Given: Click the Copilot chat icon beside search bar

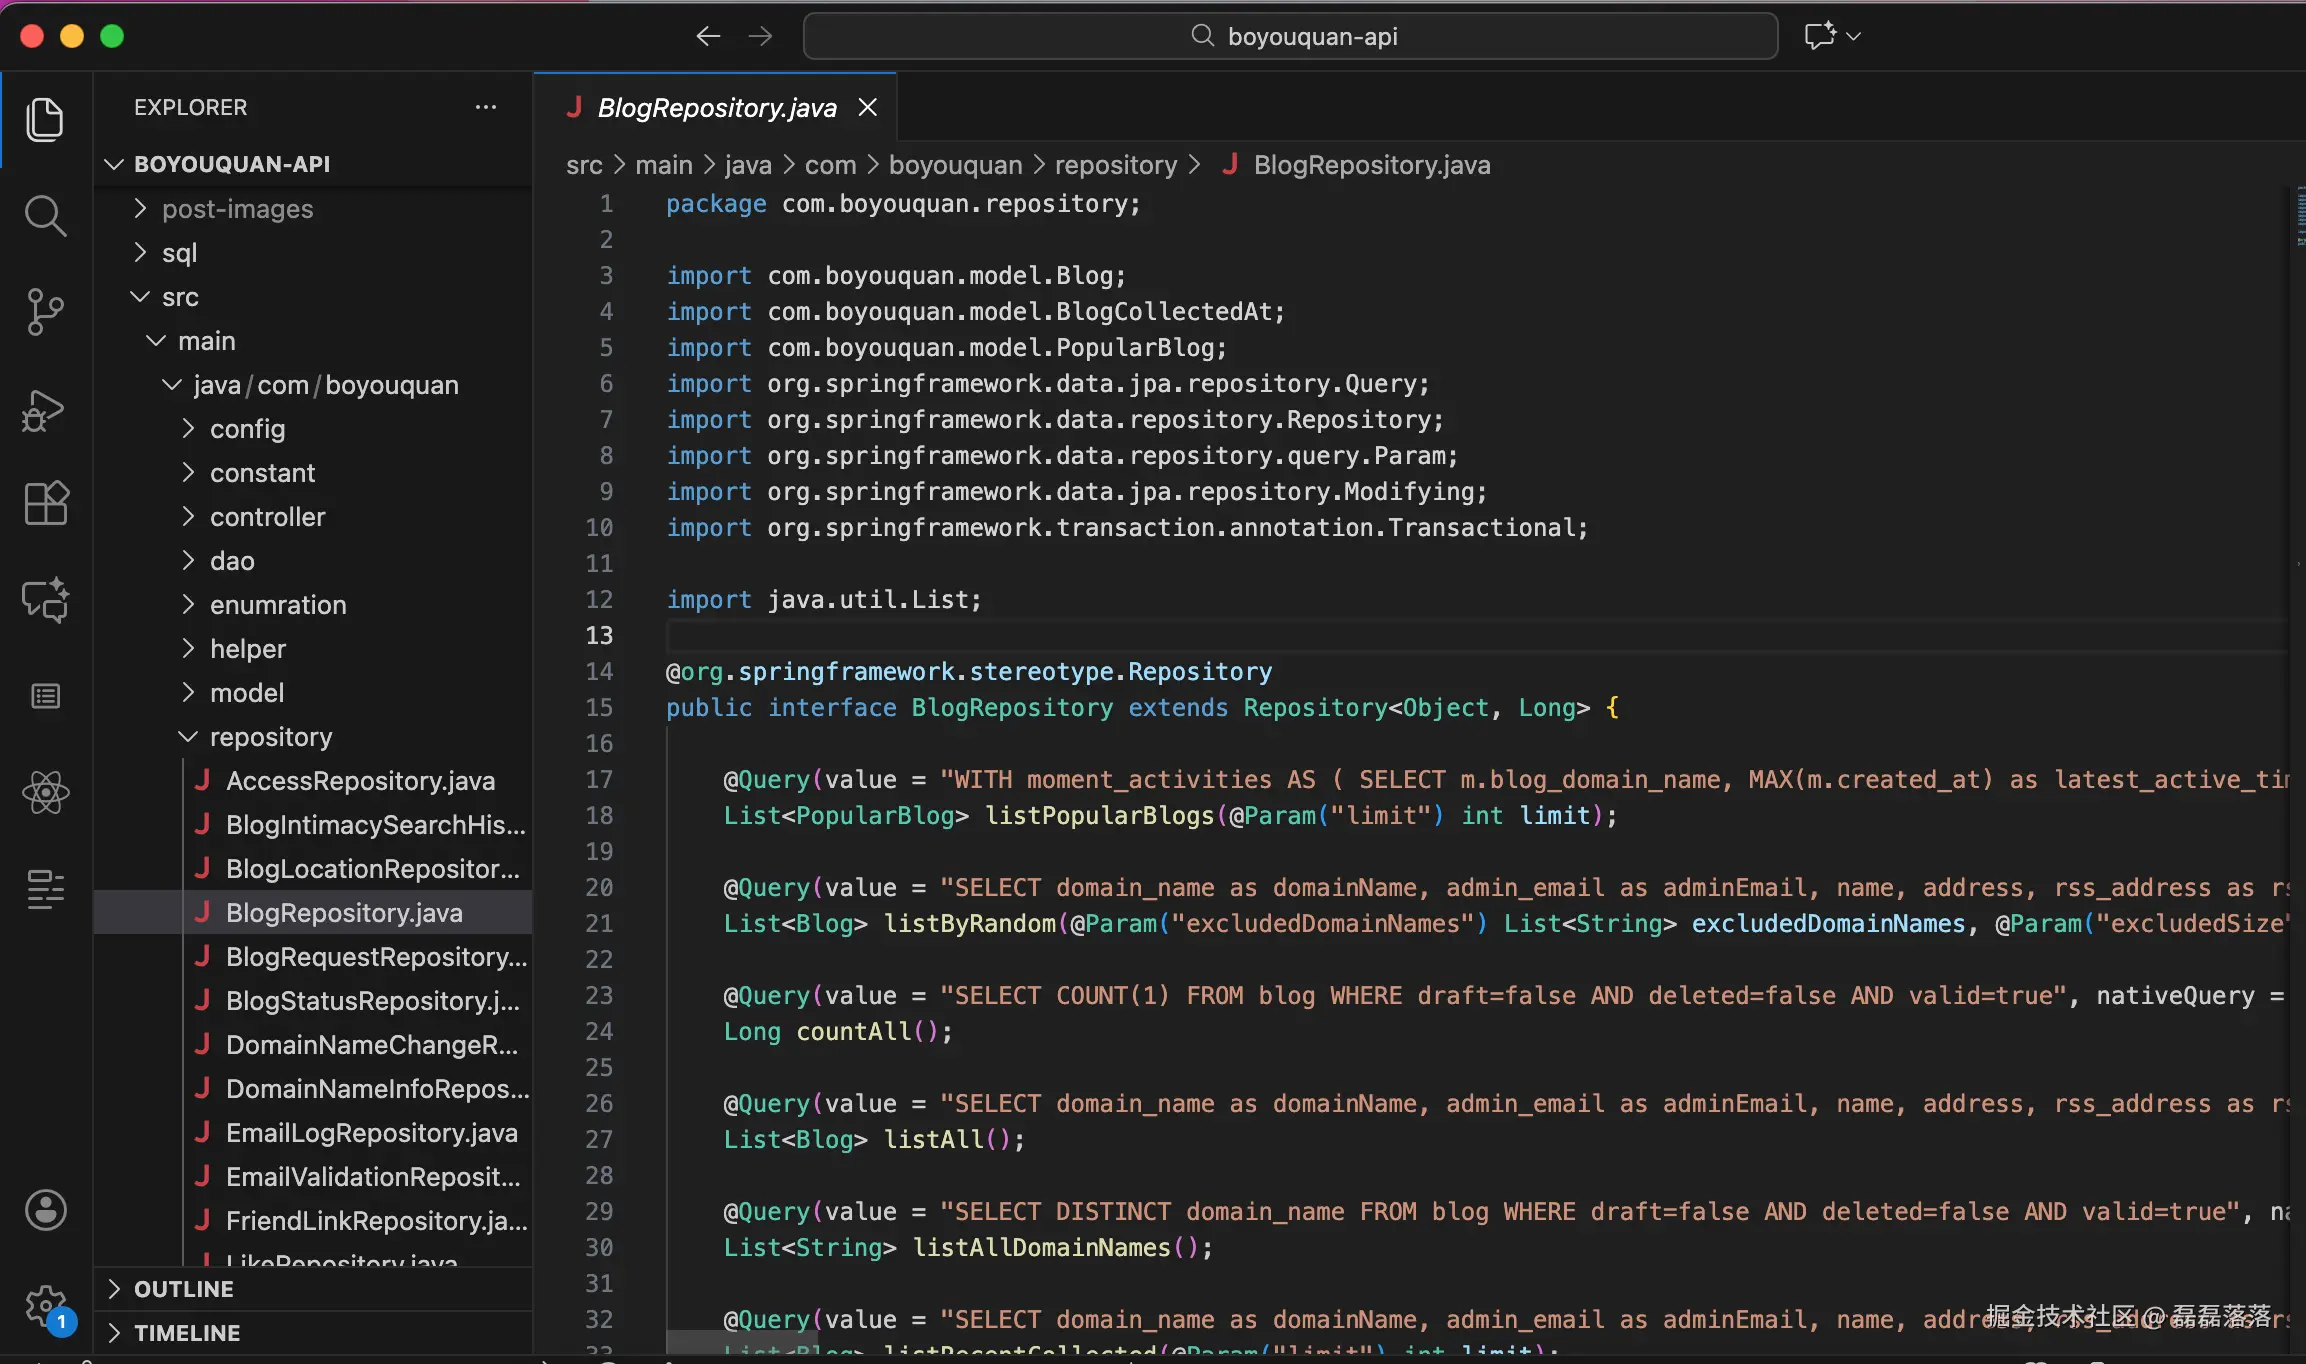Looking at the screenshot, I should [x=1819, y=36].
